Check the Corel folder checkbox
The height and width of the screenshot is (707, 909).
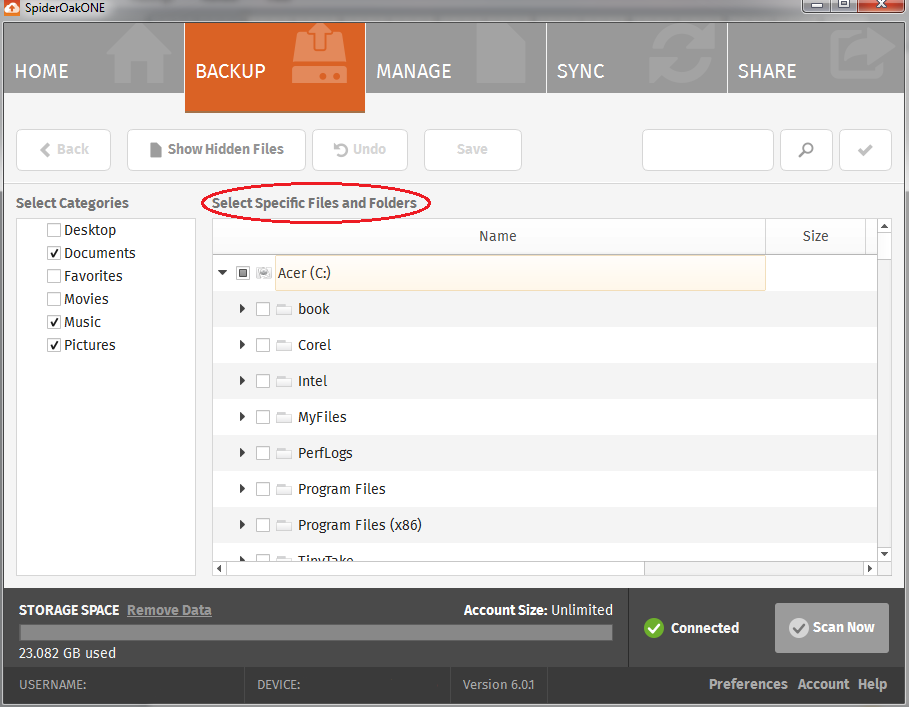tap(263, 345)
